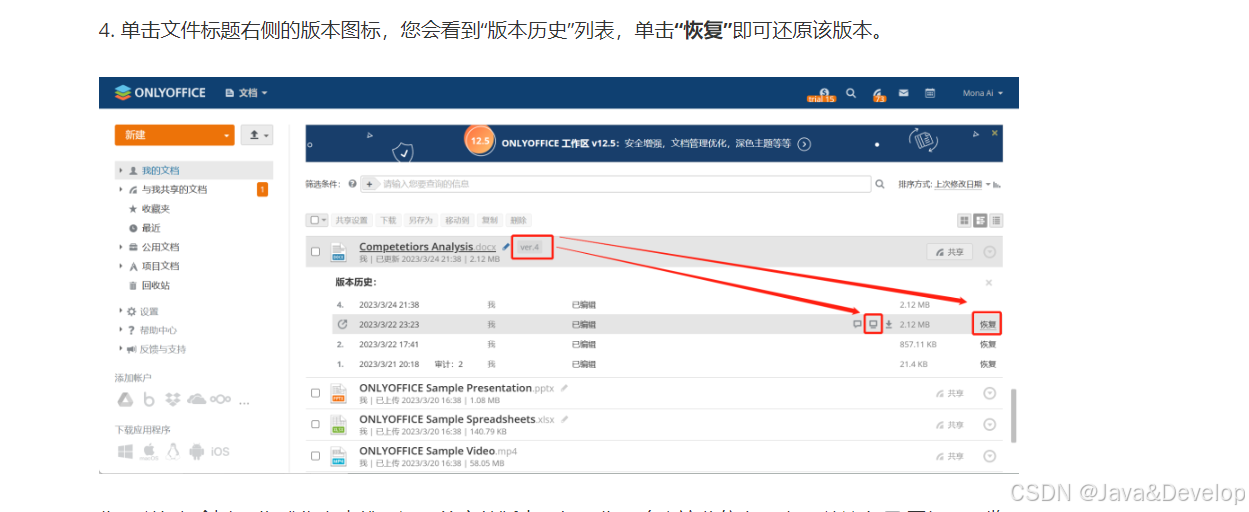Open 与我共享的文档 in the sidebar
The width and height of the screenshot is (1249, 512).
[x=174, y=189]
